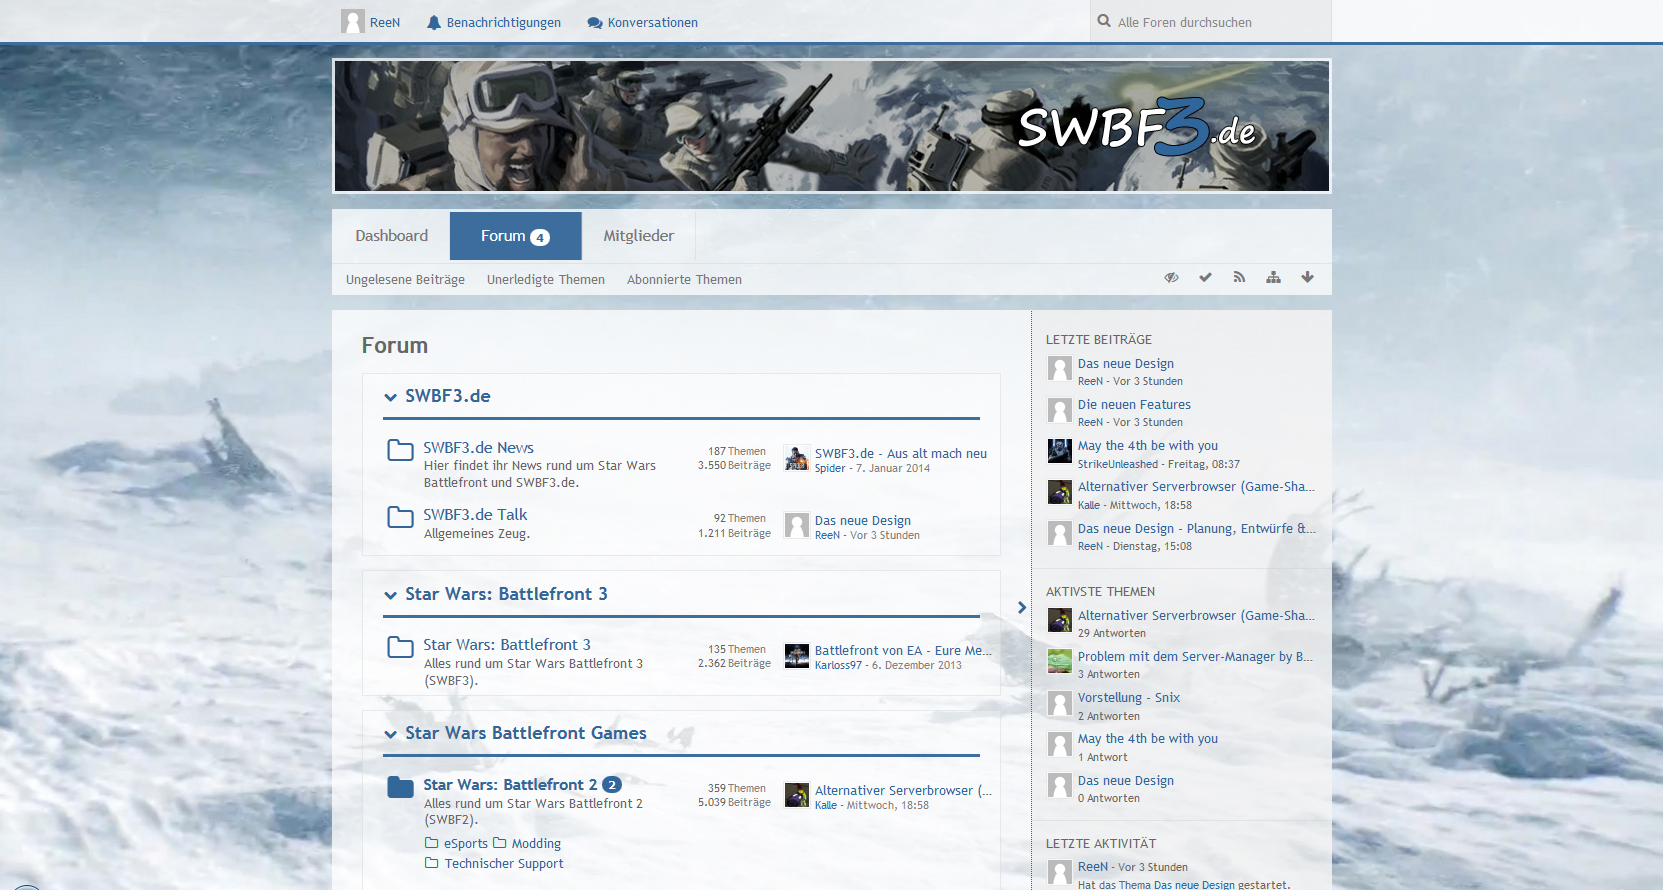Open Konversationen speech bubble icon

[595, 22]
